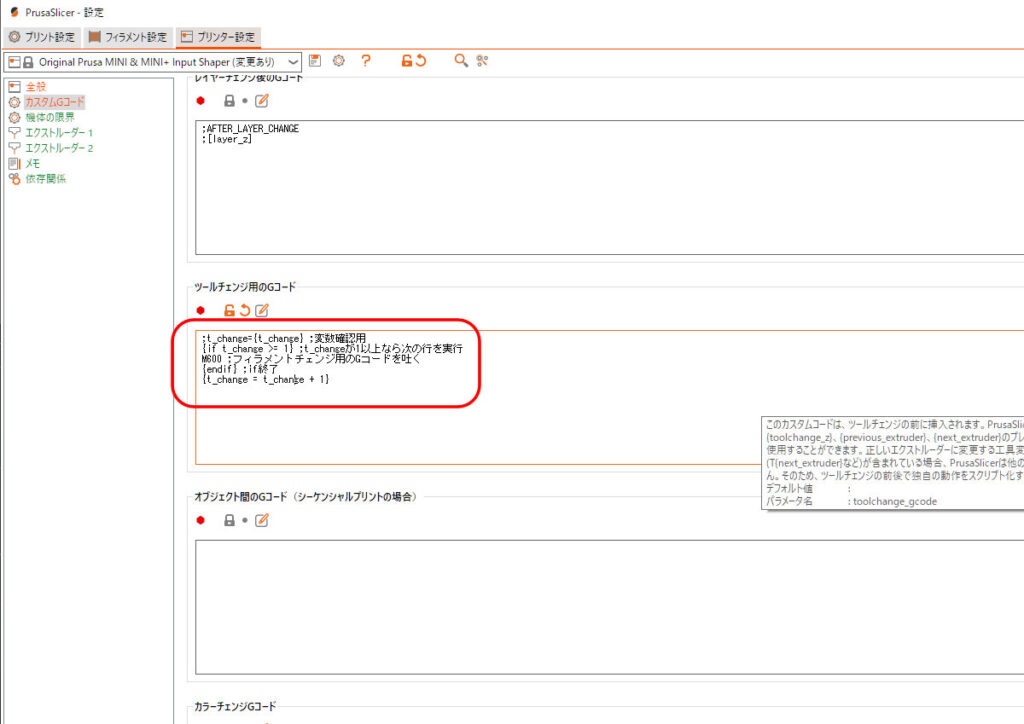Viewport: 1024px width, 724px height.
Task: Click the orange unlocked padlock in ツールチェンジ用のGコード
Action: 229,310
